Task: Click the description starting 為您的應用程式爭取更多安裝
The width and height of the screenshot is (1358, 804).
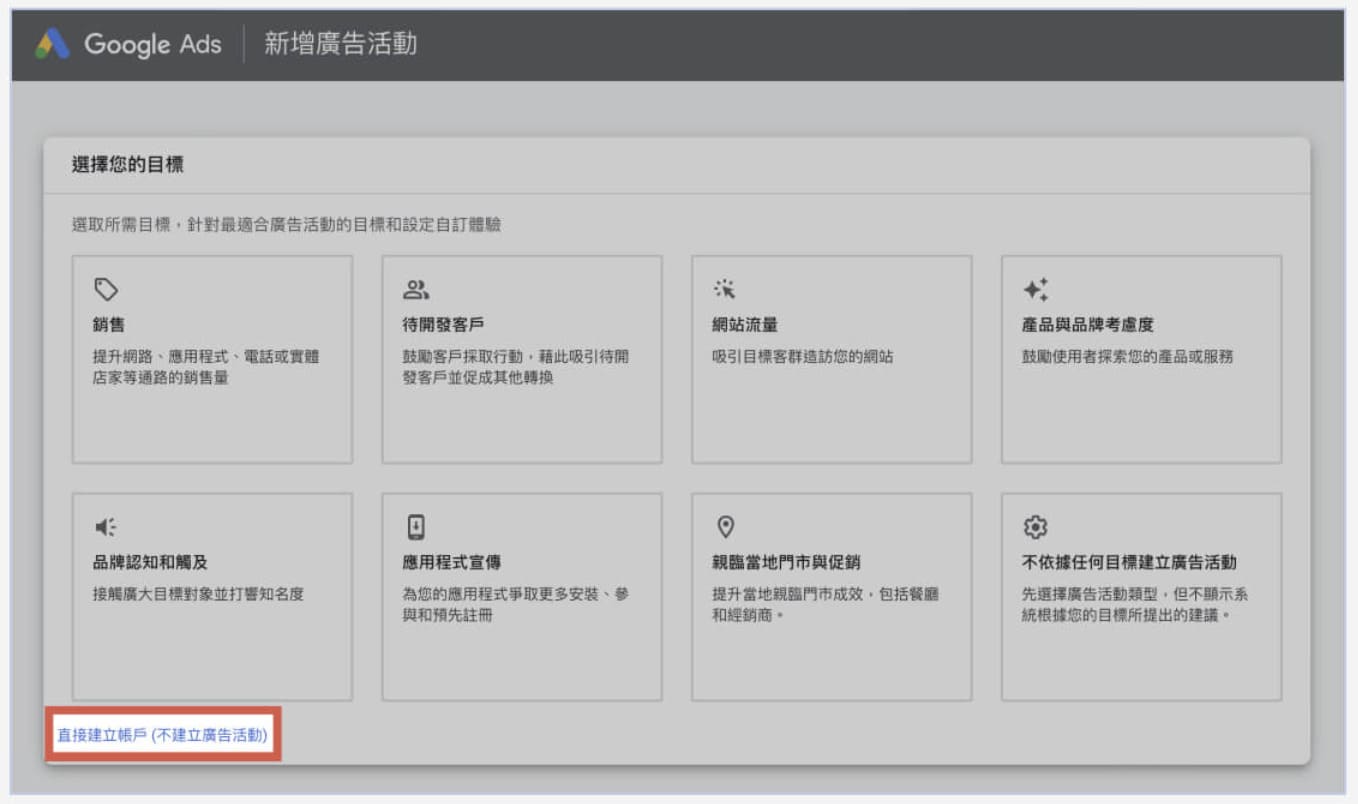Action: (x=516, y=604)
